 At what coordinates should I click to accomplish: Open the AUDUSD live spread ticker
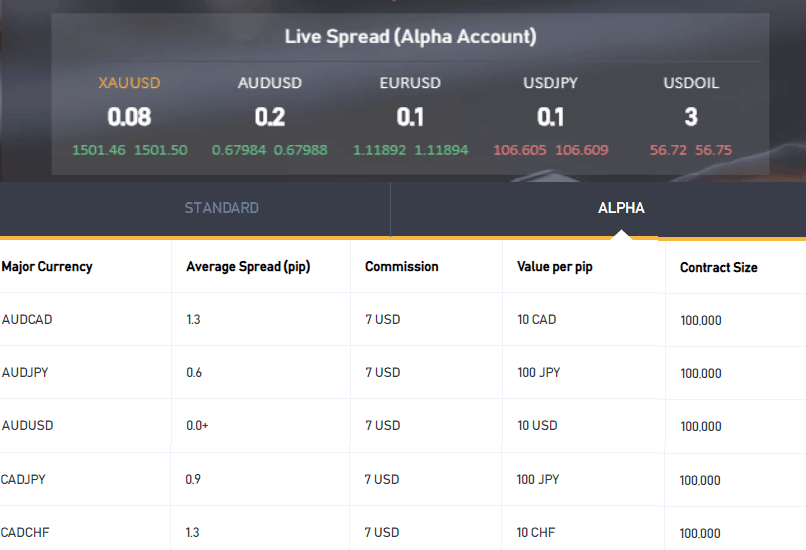pyautogui.click(x=269, y=116)
